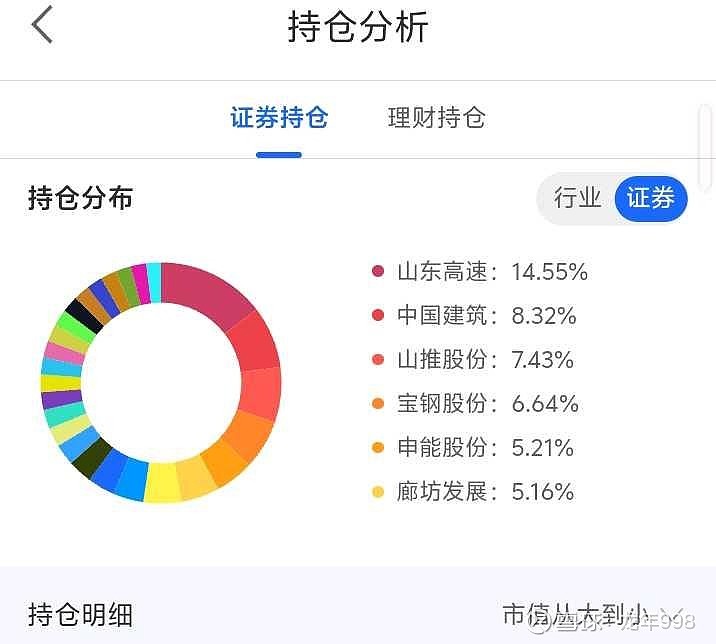Viewport: 716px width, 644px height.
Task: Click the 持仓分析 page title
Action: 358,27
